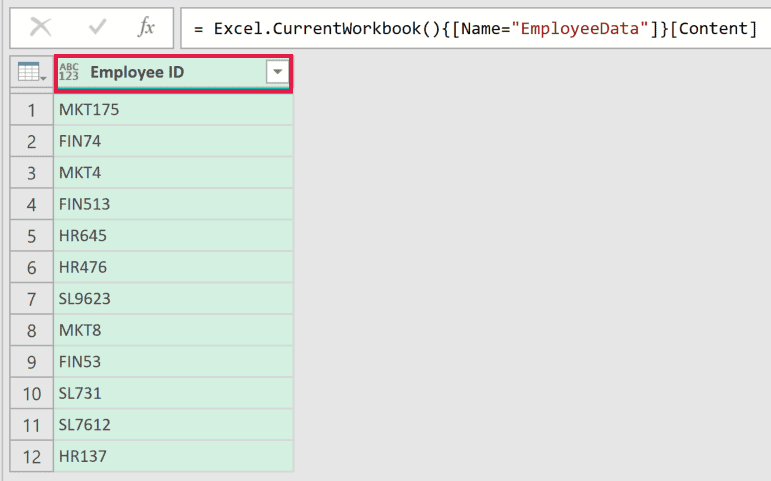This screenshot has width=771, height=481.
Task: Select the Employee ID column header
Action: 174,73
